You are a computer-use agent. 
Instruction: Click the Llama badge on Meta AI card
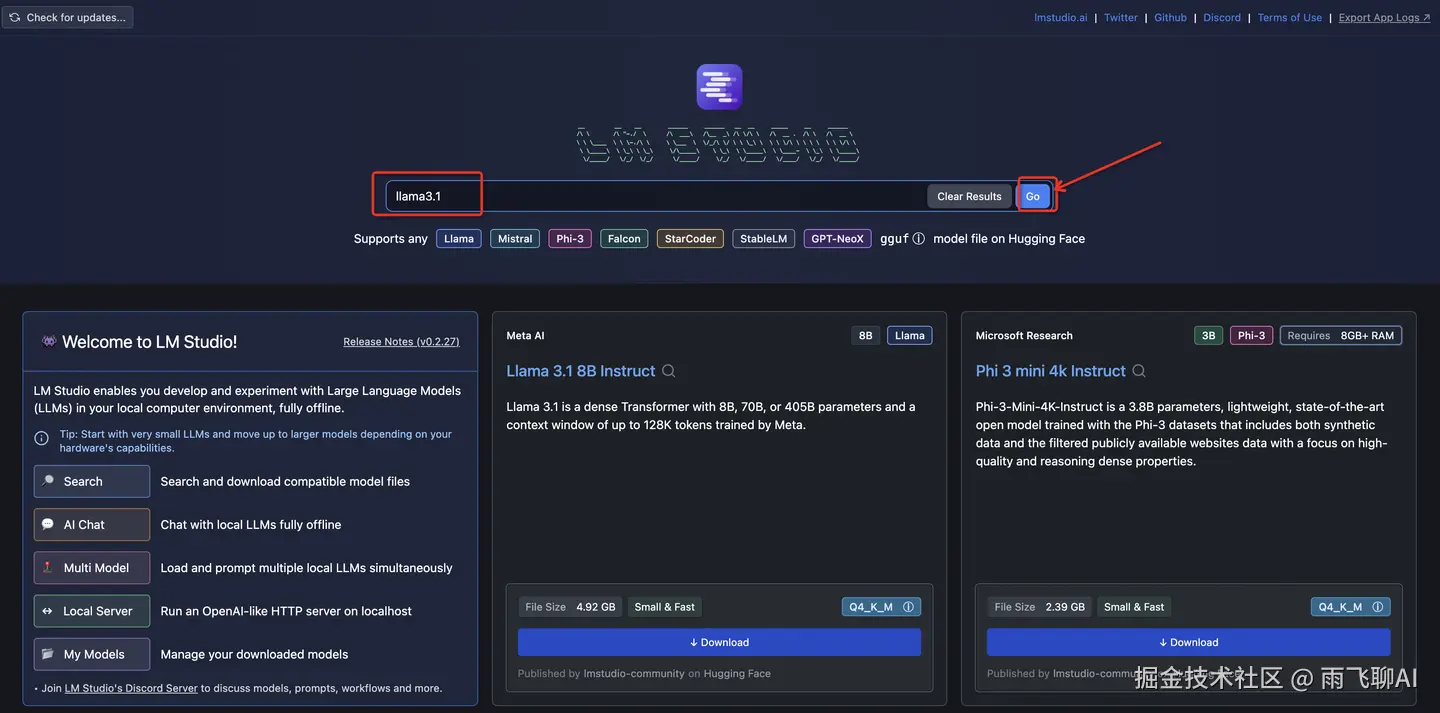click(910, 336)
